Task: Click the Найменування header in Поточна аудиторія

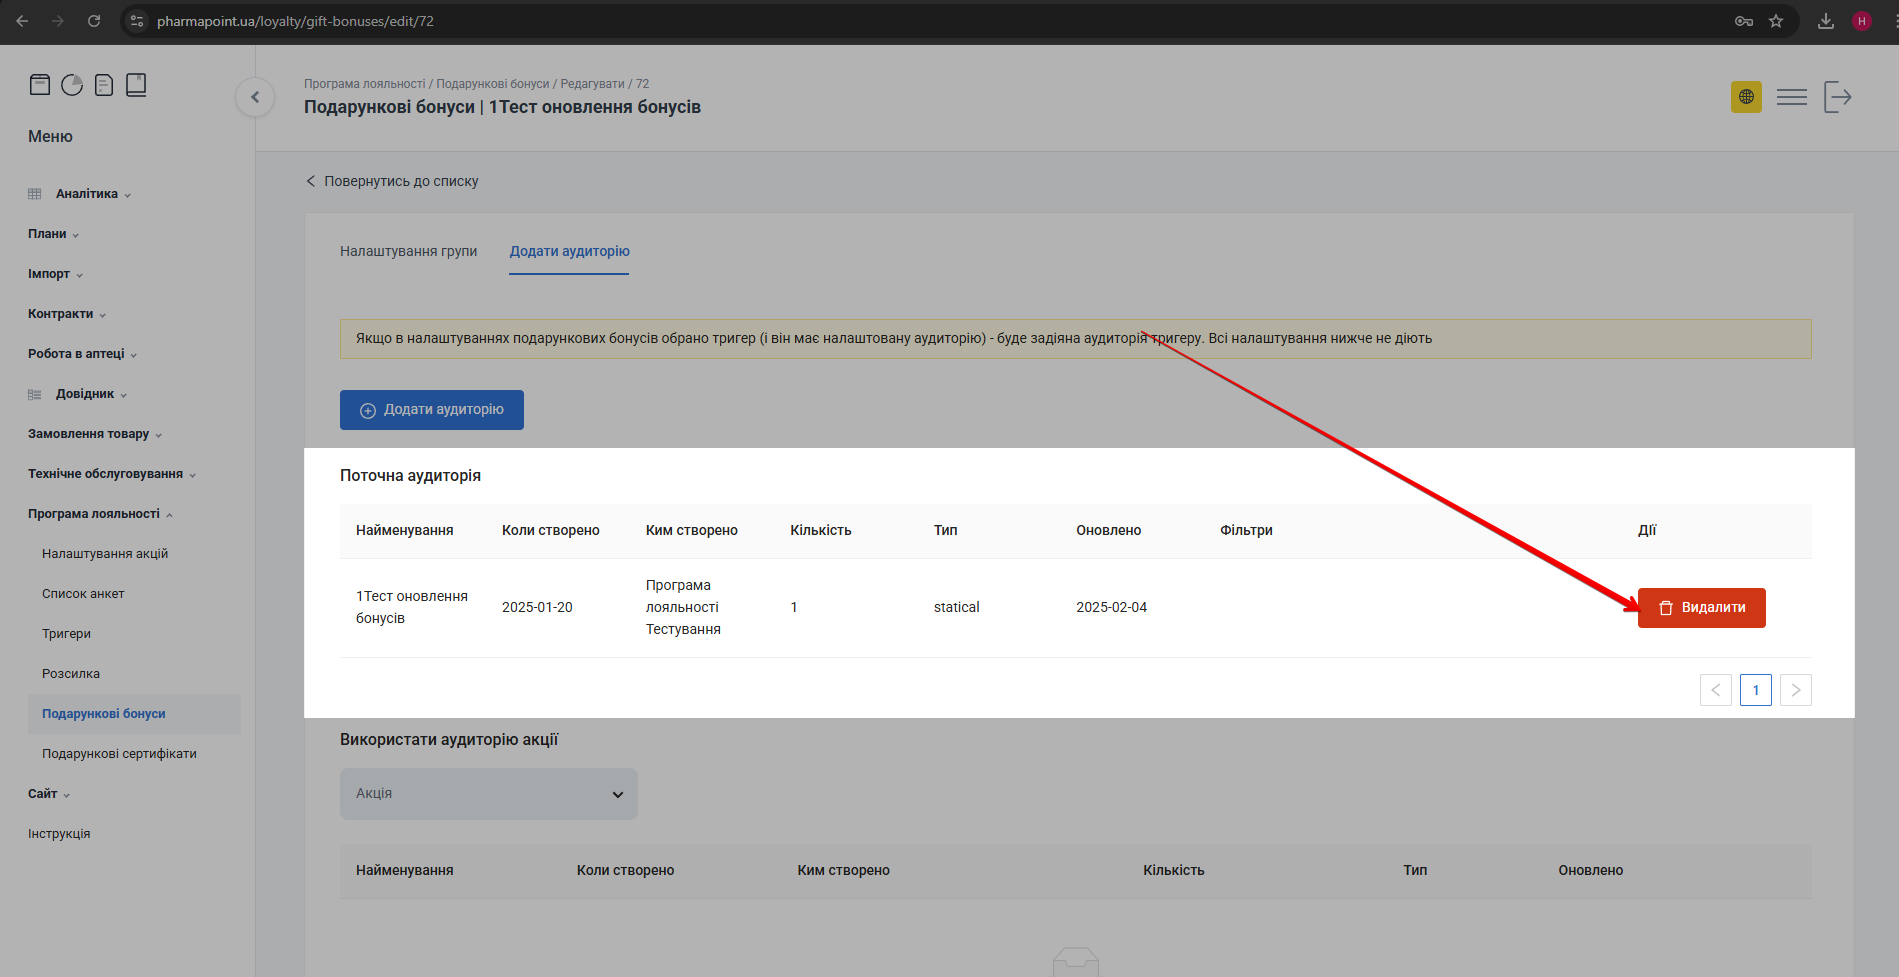Action: point(405,531)
